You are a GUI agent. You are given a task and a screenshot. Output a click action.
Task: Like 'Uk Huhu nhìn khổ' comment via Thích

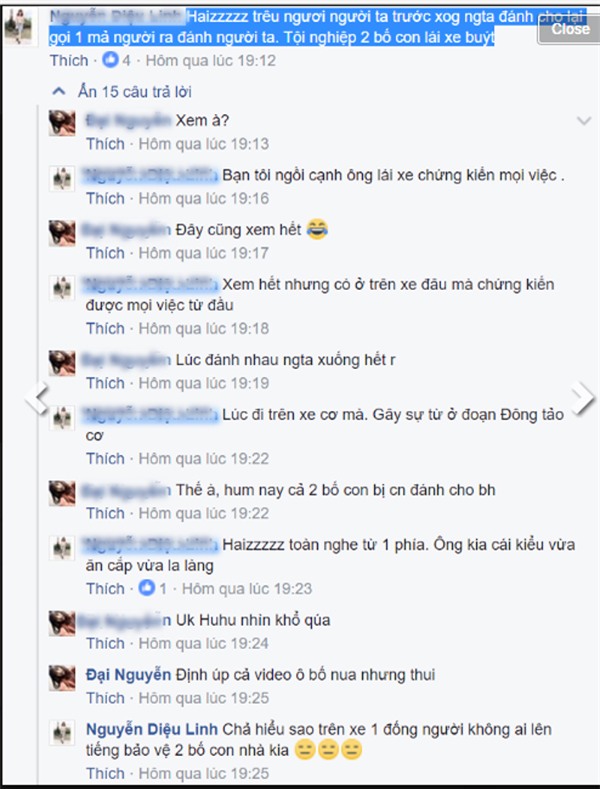pyautogui.click(x=105, y=643)
